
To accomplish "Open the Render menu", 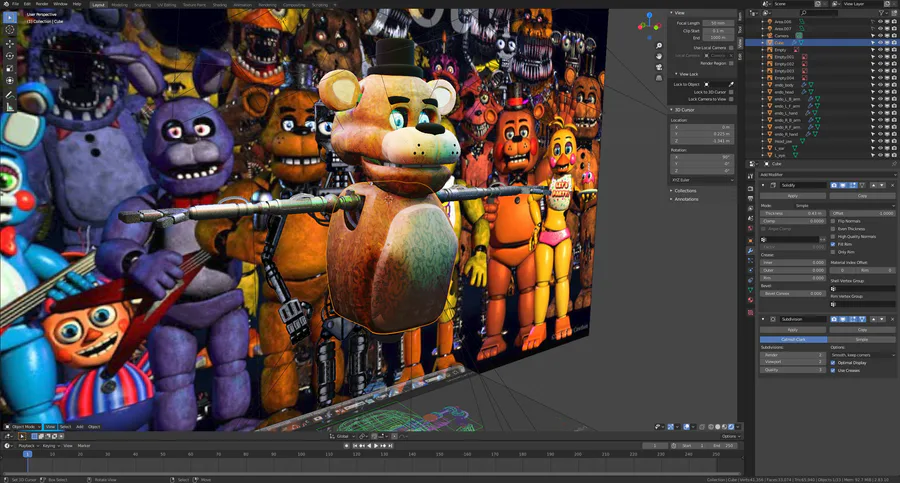I will tap(42, 4).
